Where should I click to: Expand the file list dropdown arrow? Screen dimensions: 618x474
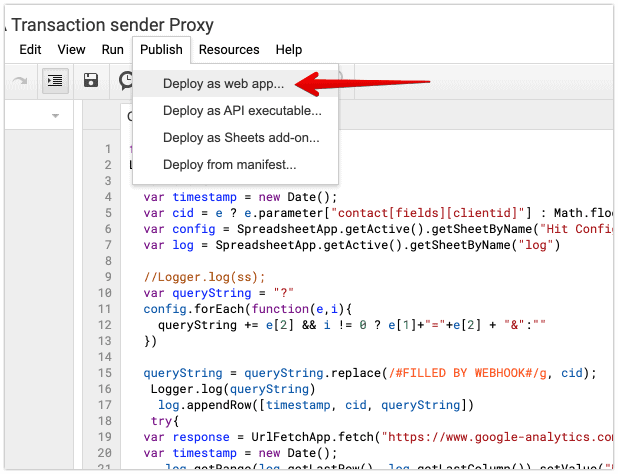[x=56, y=116]
